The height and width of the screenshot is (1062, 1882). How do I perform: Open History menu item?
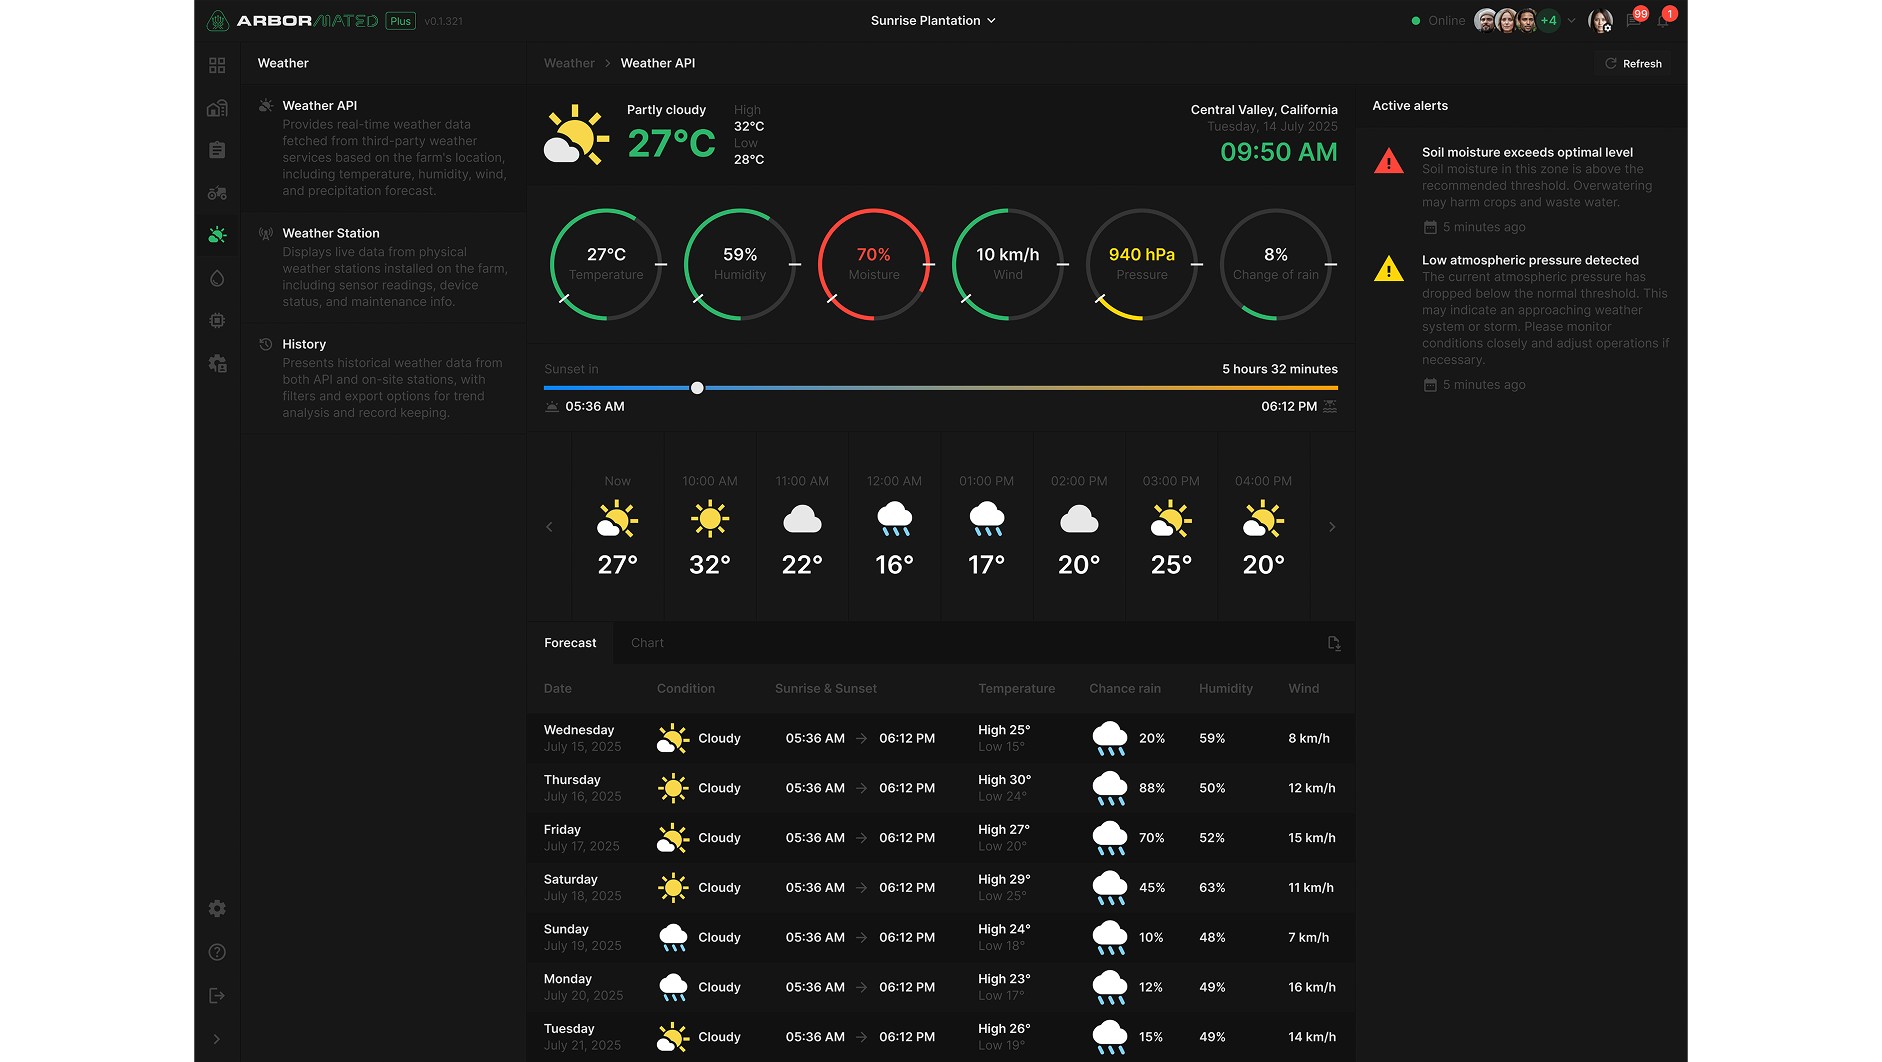tap(384, 378)
